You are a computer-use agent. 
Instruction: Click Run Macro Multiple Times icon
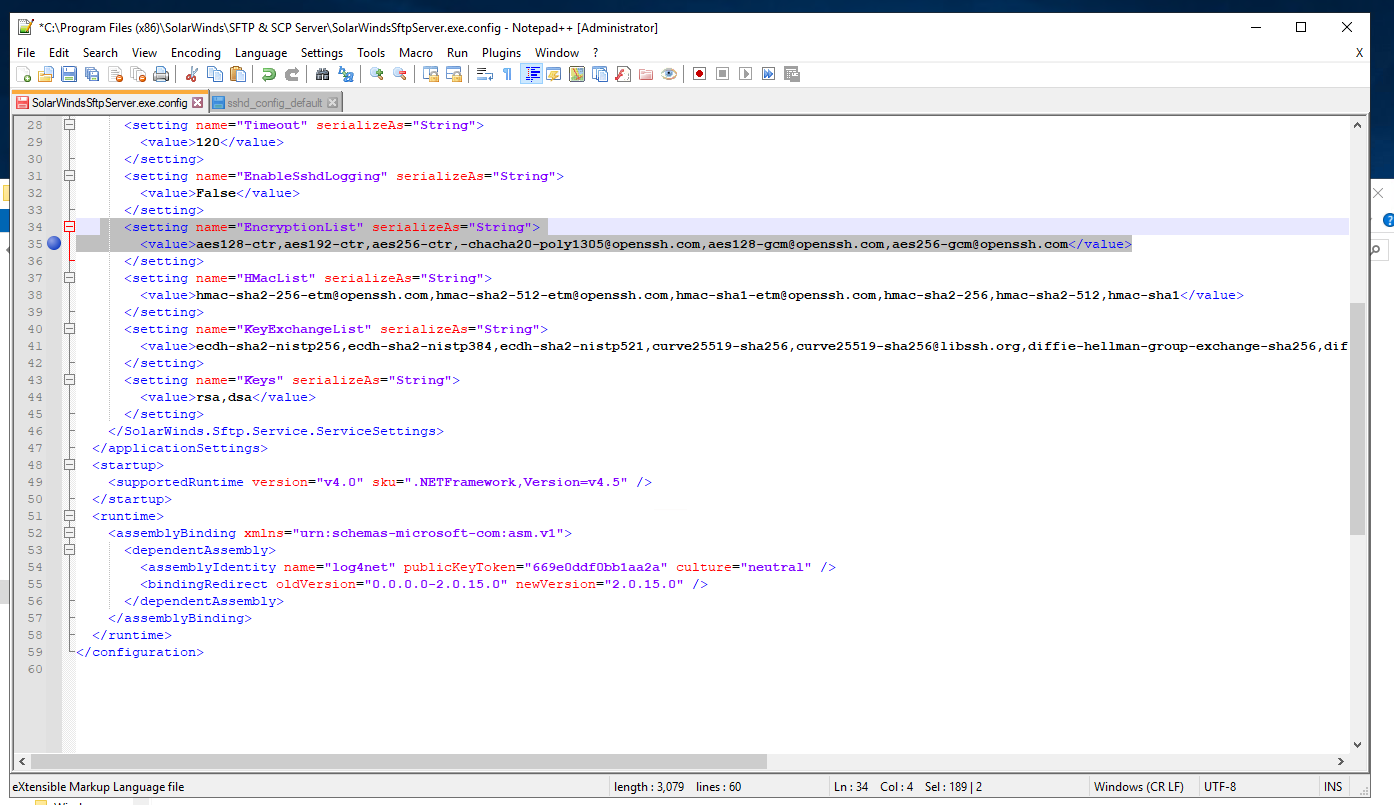768,74
